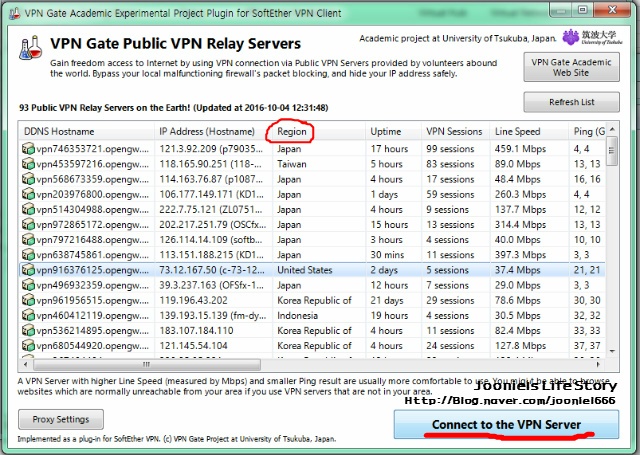Click server icon for vpn453597216 row
This screenshot has width=640, height=455.
[x=28, y=164]
